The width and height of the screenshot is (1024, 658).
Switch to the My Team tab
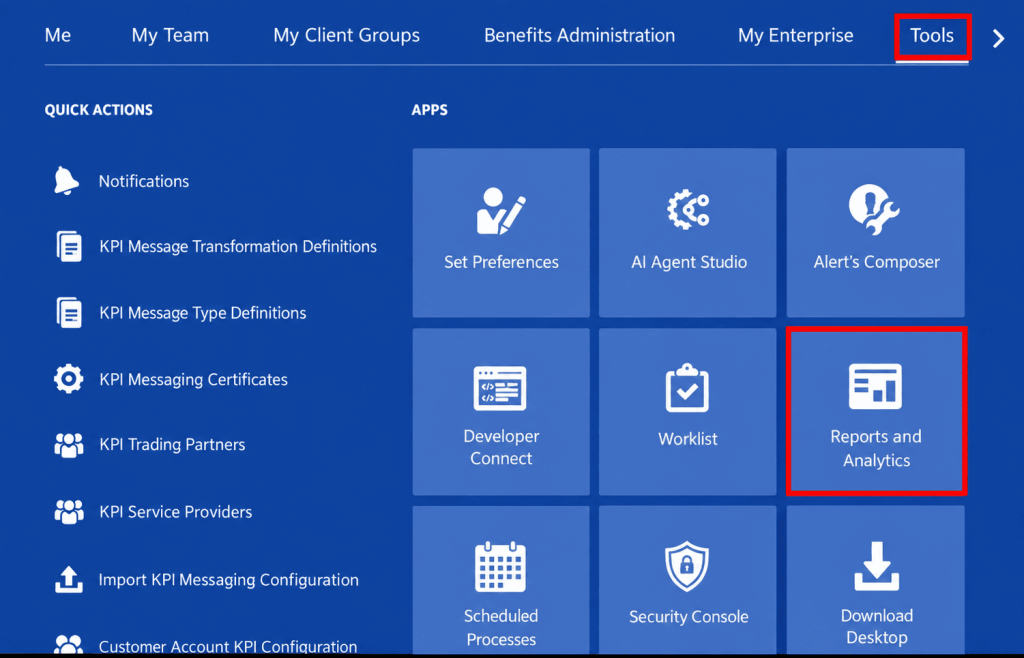coord(170,35)
